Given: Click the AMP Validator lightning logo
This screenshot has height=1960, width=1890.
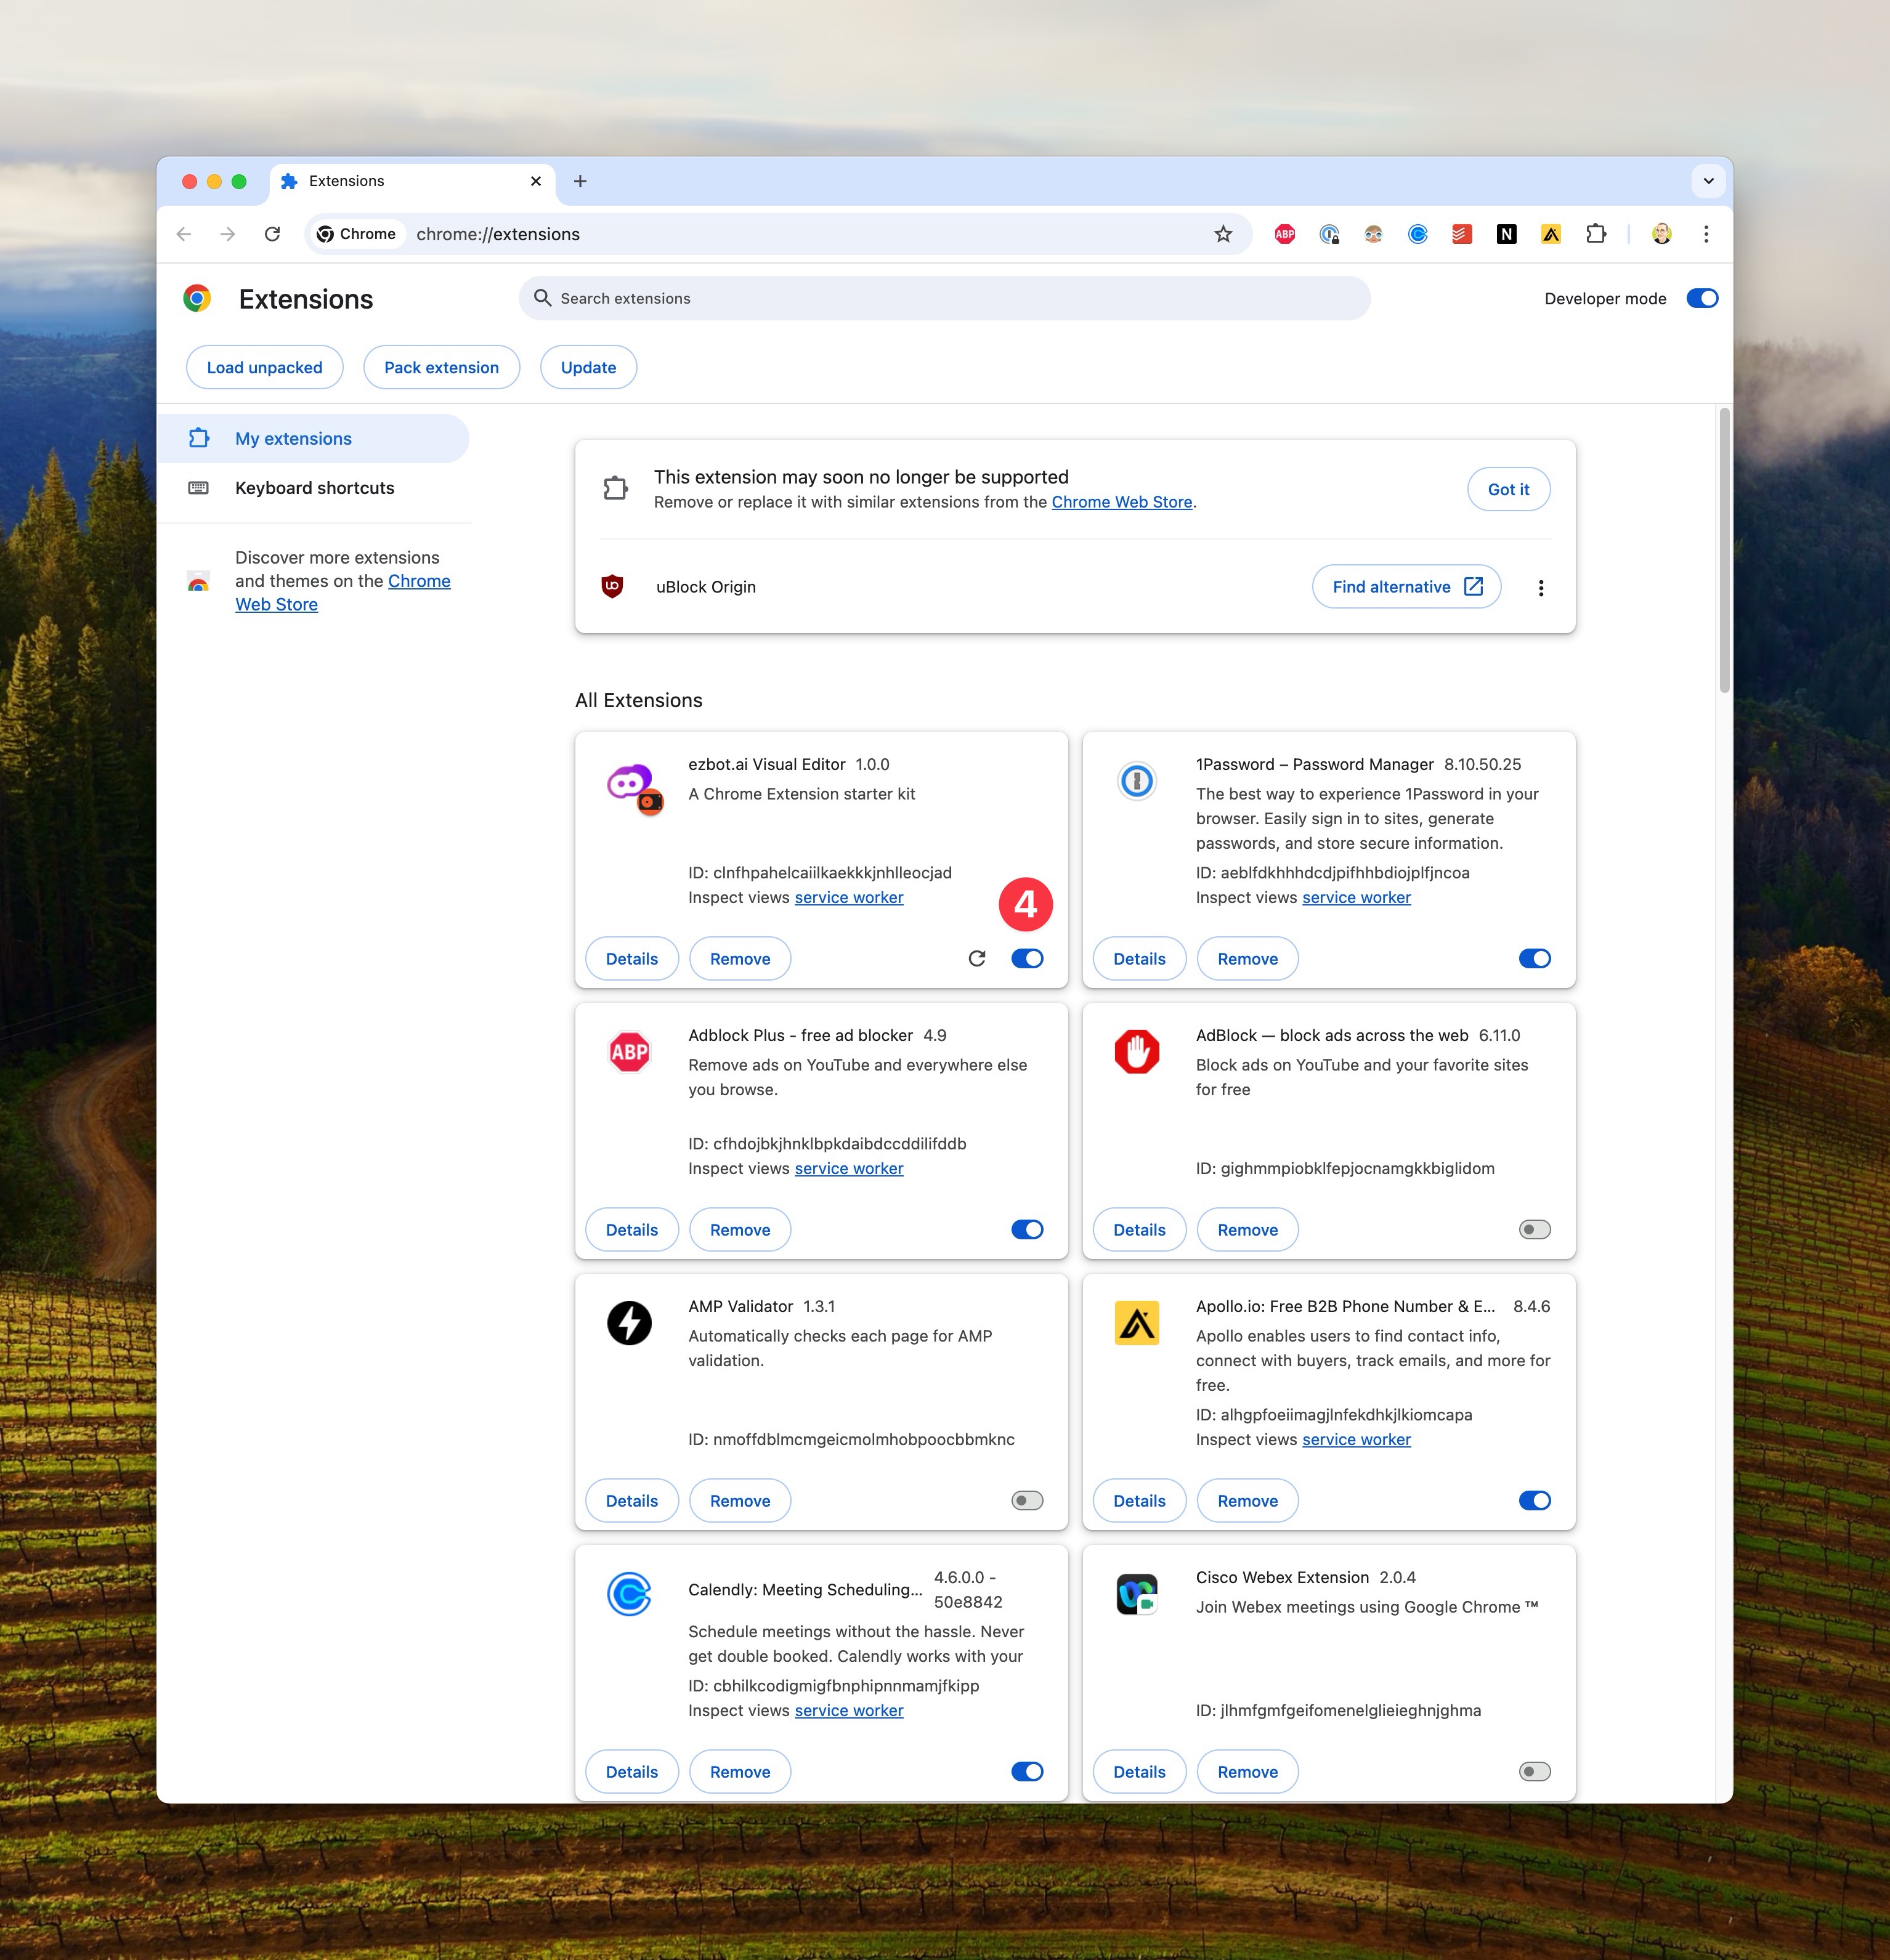Looking at the screenshot, I should pyautogui.click(x=629, y=1323).
